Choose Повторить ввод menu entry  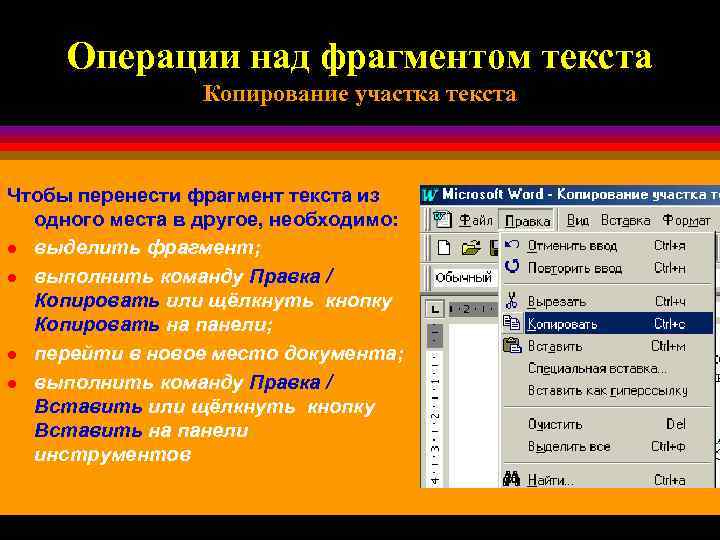[x=608, y=268]
